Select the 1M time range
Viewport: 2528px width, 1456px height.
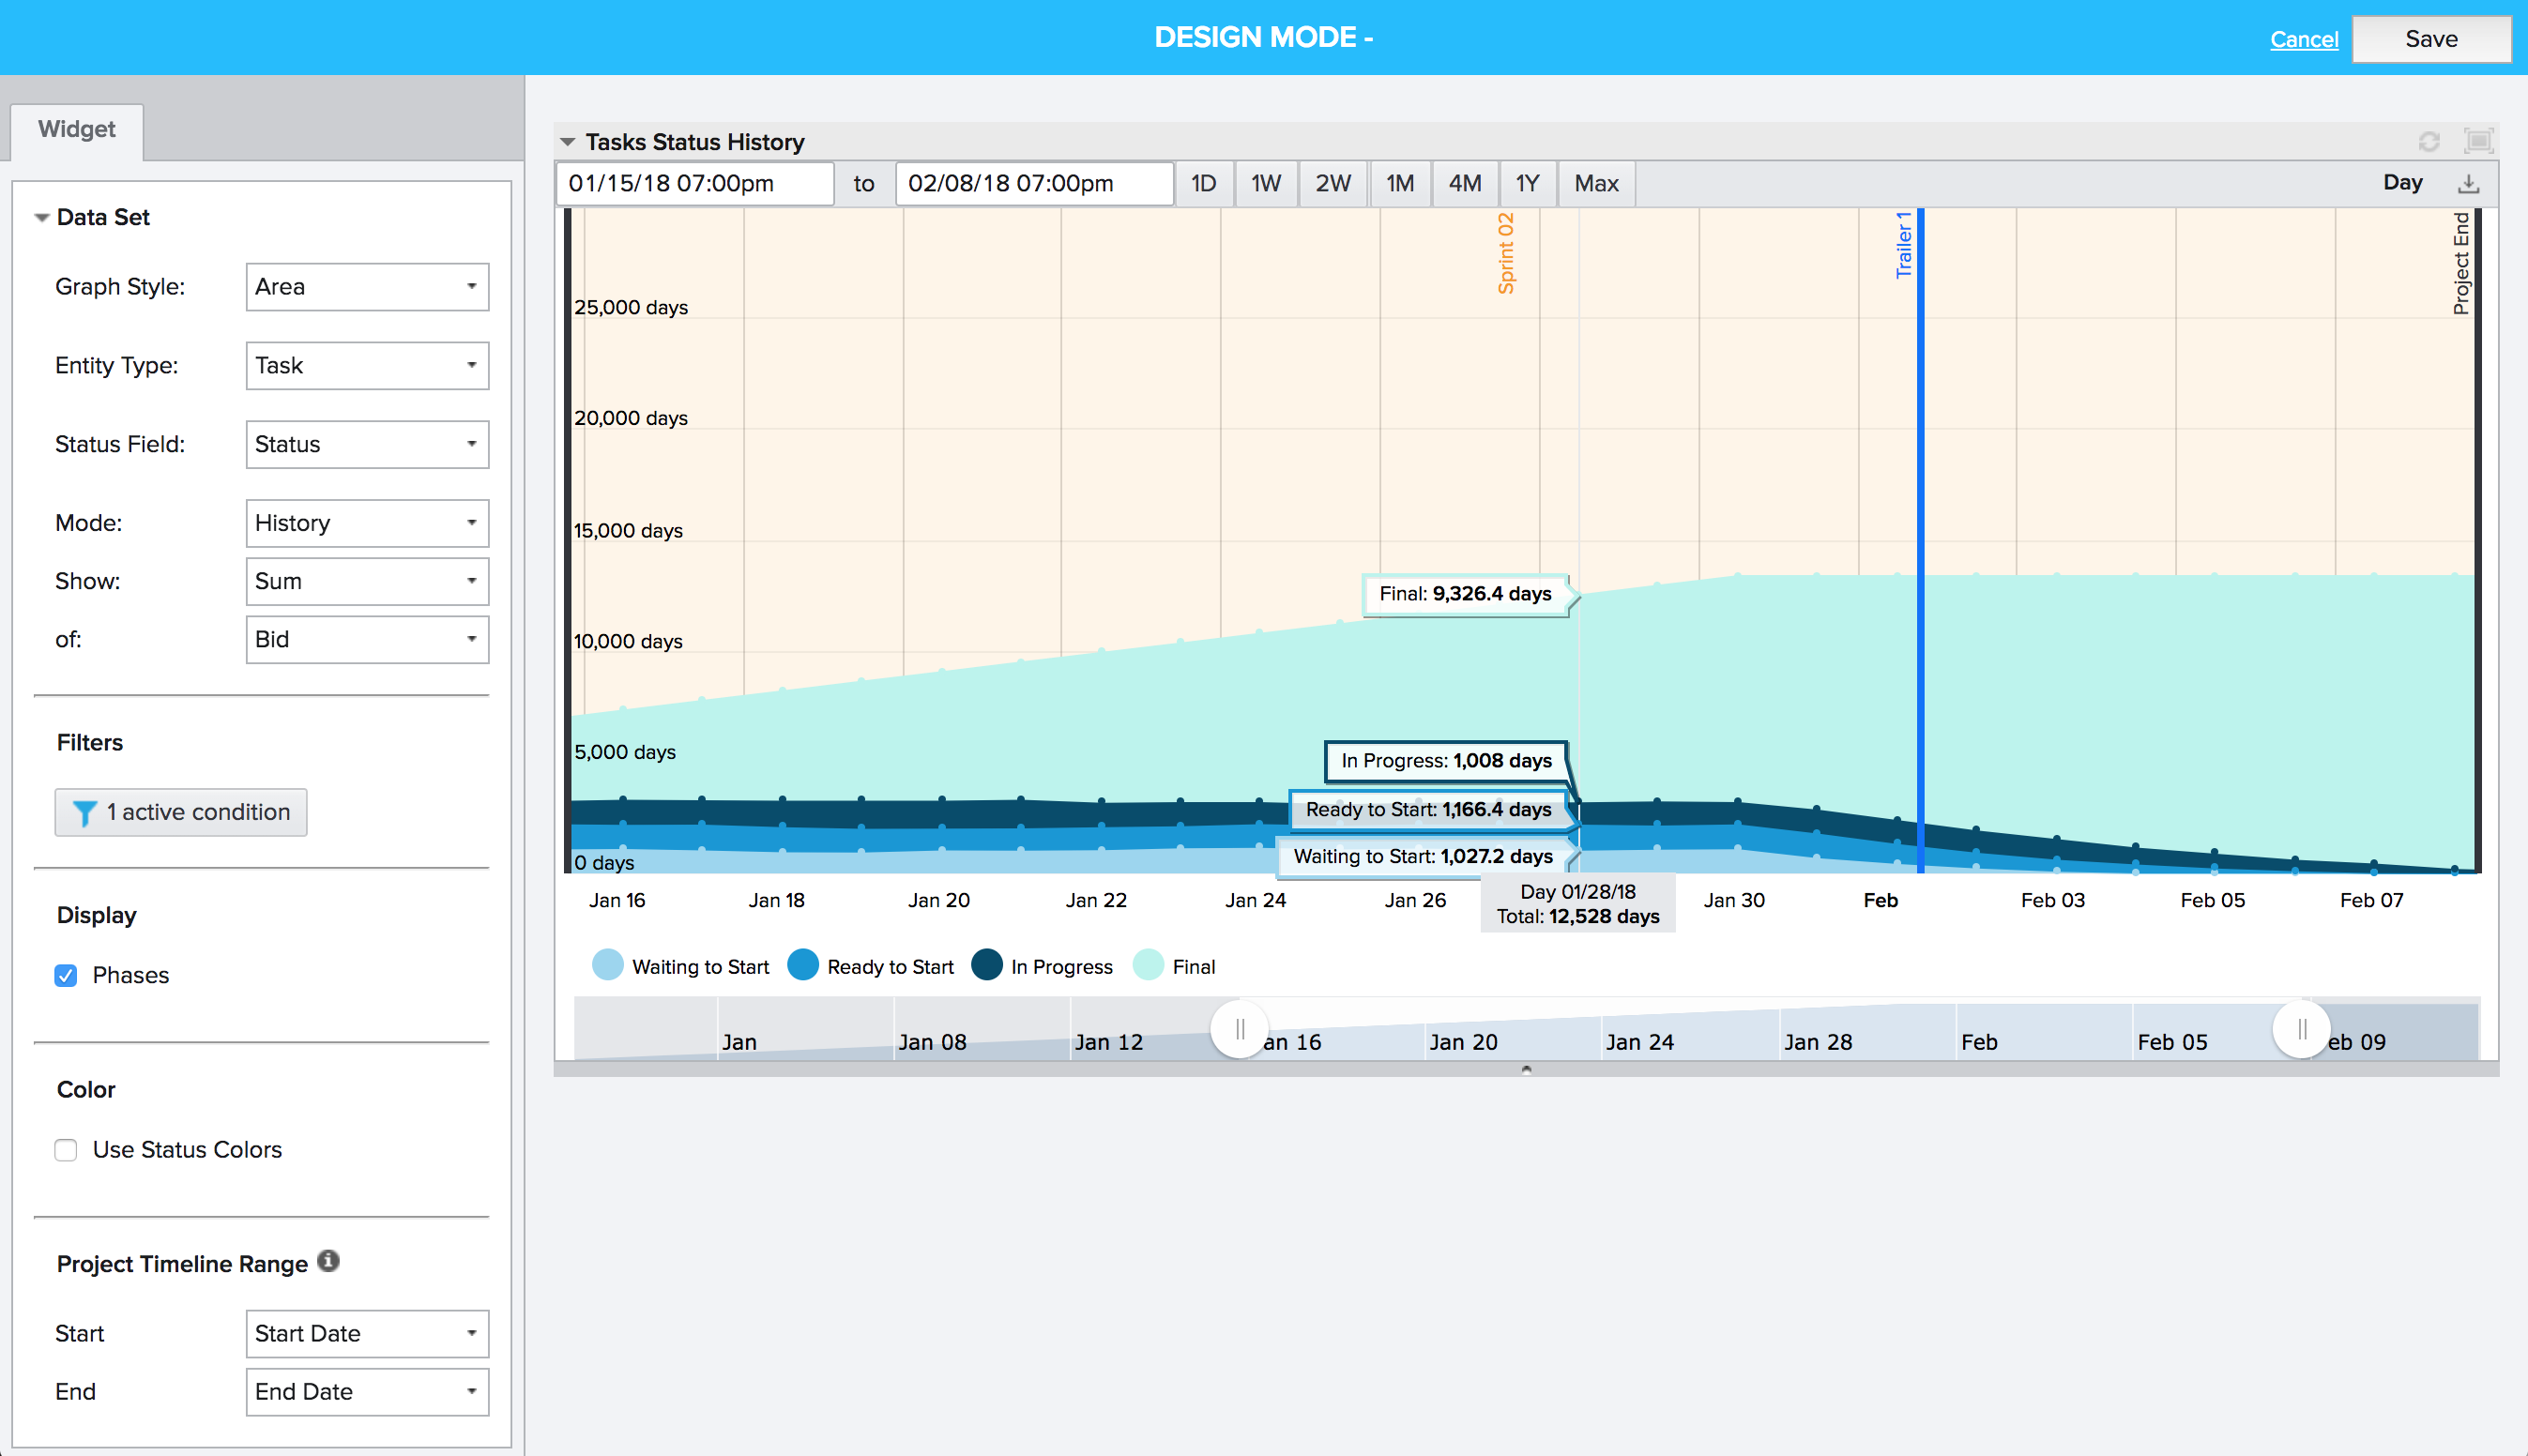[x=1399, y=183]
